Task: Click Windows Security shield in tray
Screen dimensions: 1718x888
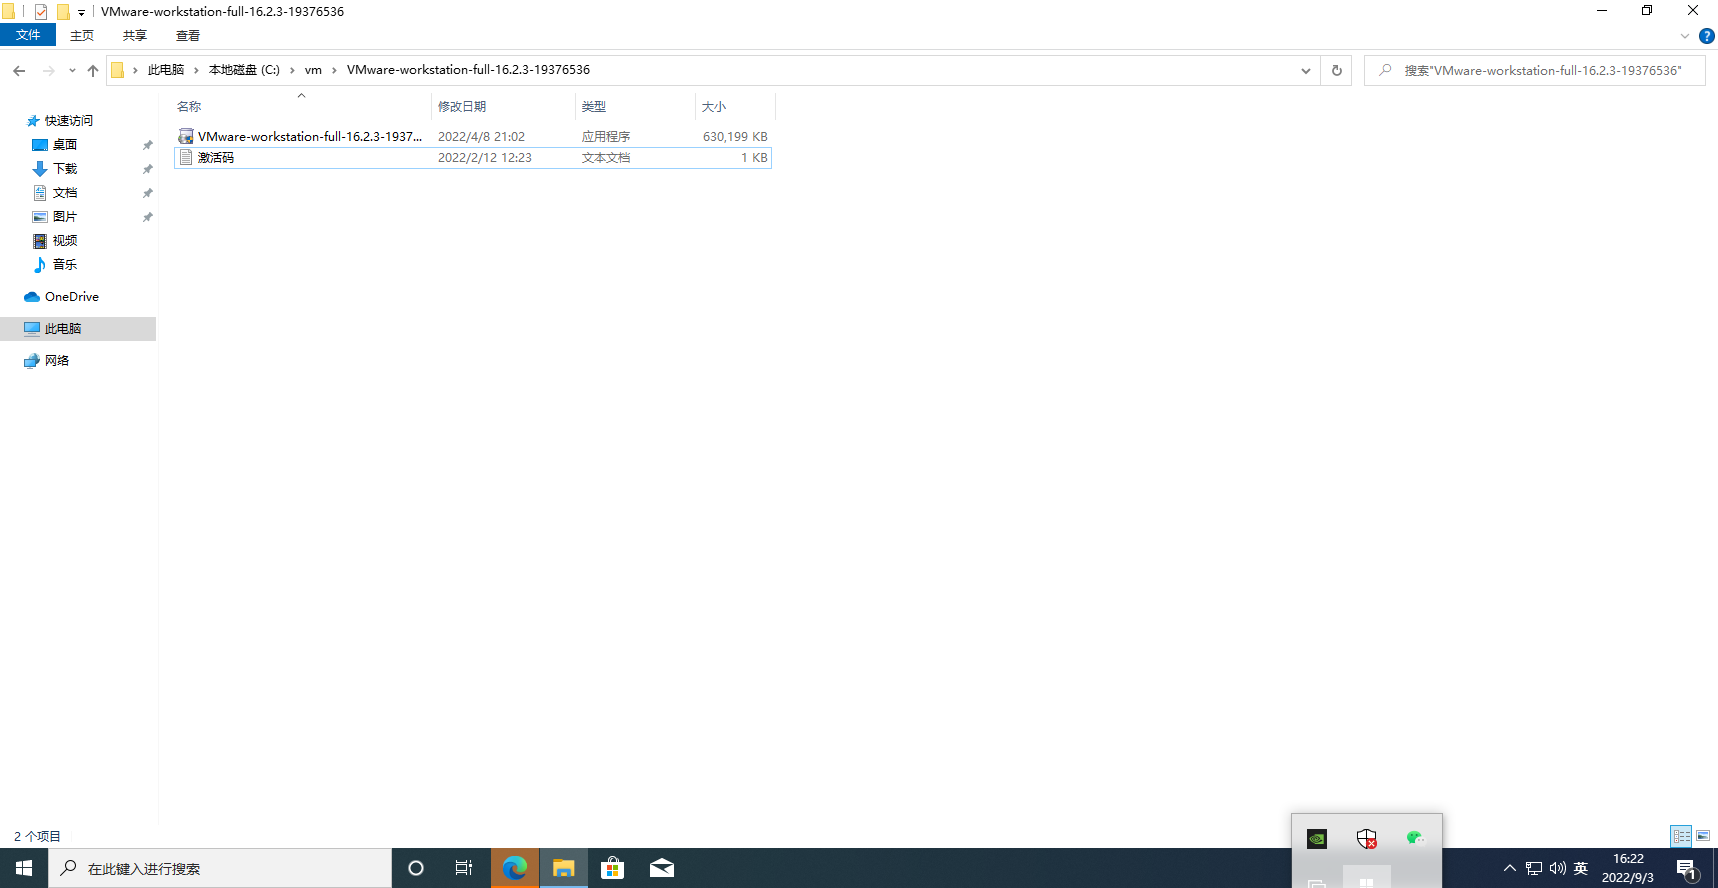Action: pos(1366,839)
